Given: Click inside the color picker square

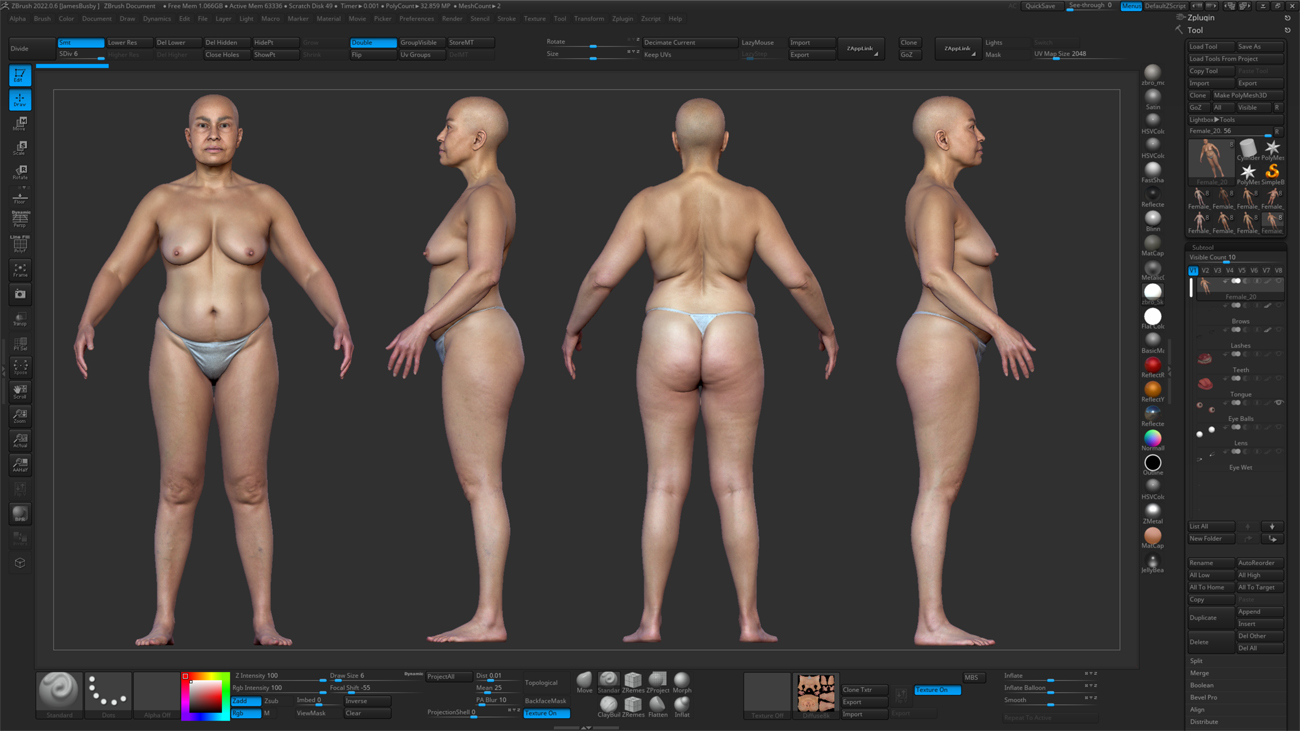Looking at the screenshot, I should [x=207, y=695].
